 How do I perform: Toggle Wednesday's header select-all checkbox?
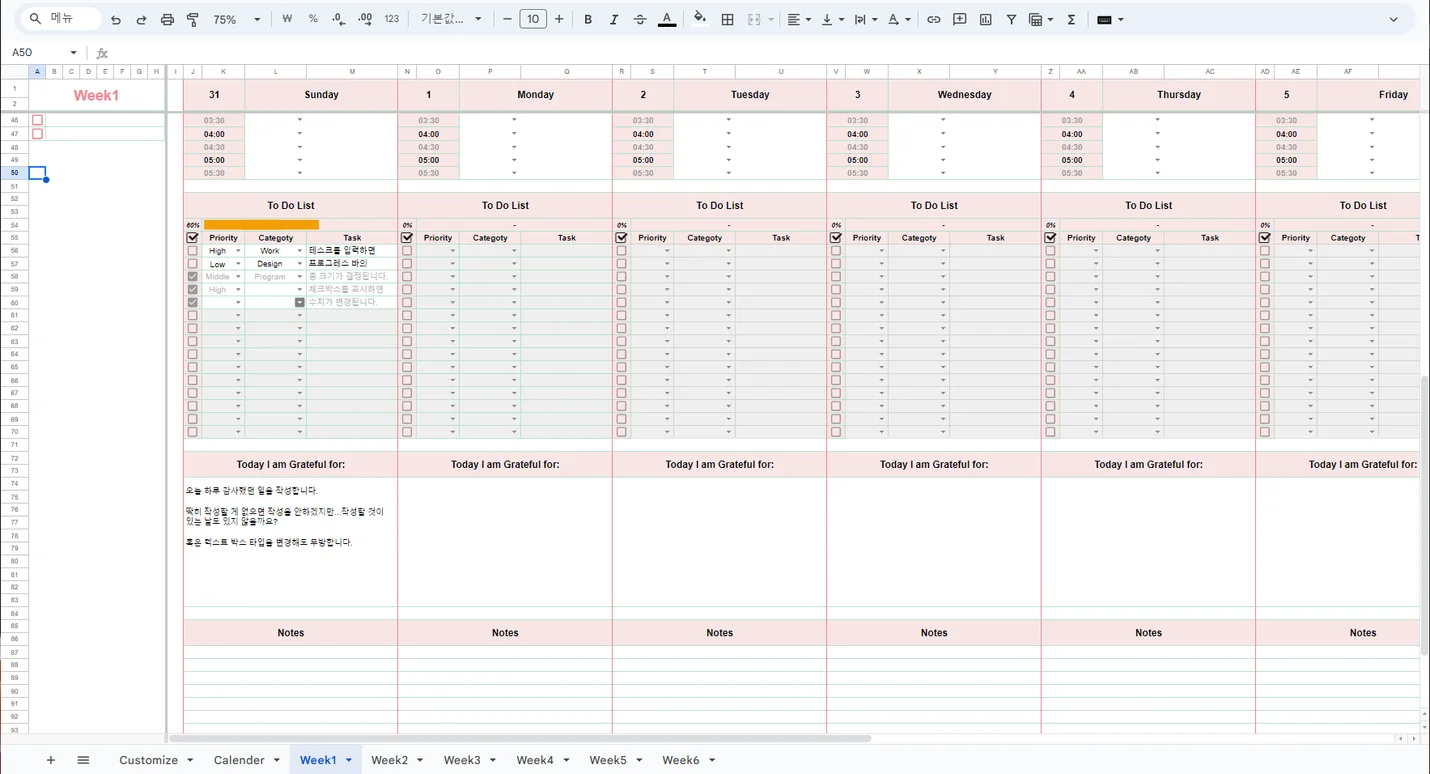coord(836,238)
